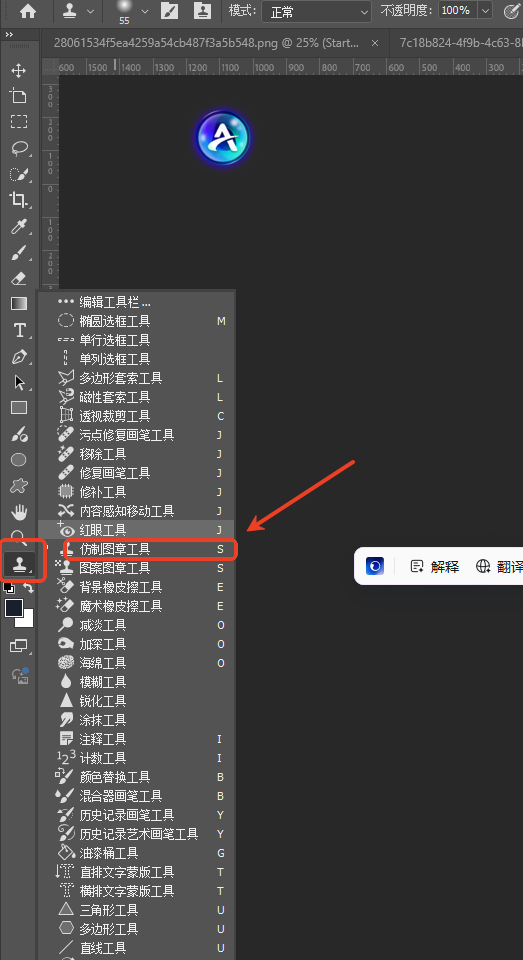Viewport: 523px width, 960px height.
Task: Choose 减淡工具
Action: click(x=137, y=625)
